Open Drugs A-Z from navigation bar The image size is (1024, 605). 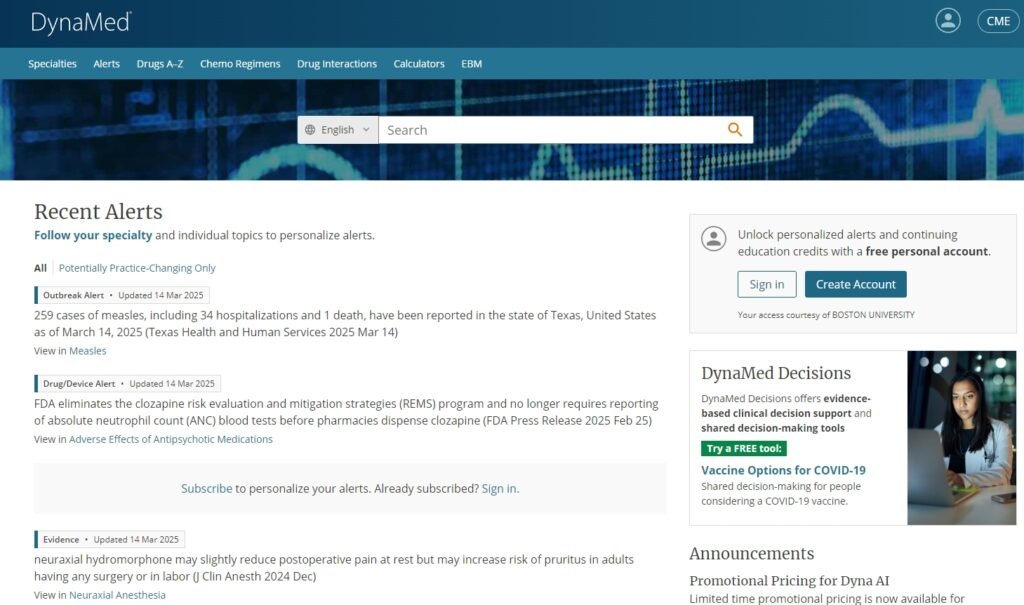click(x=160, y=64)
